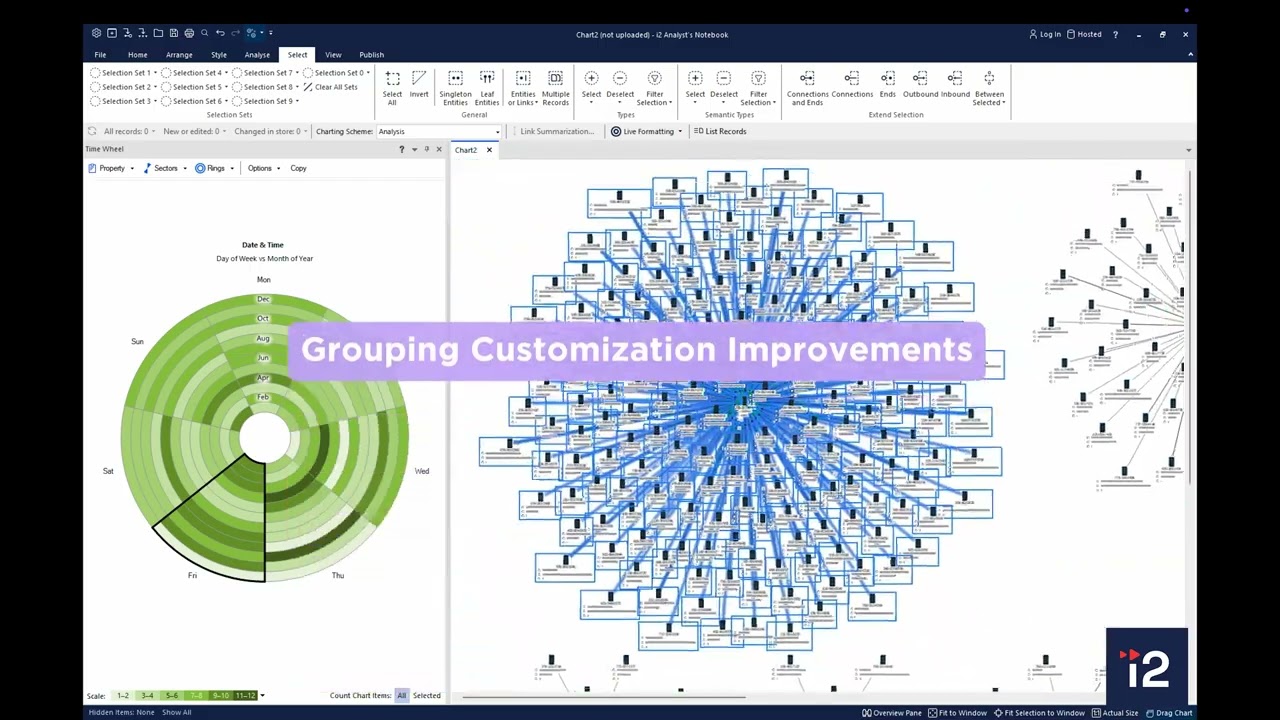Toggle Selection Set 2 circle
This screenshot has width=1280, height=720.
(x=95, y=87)
